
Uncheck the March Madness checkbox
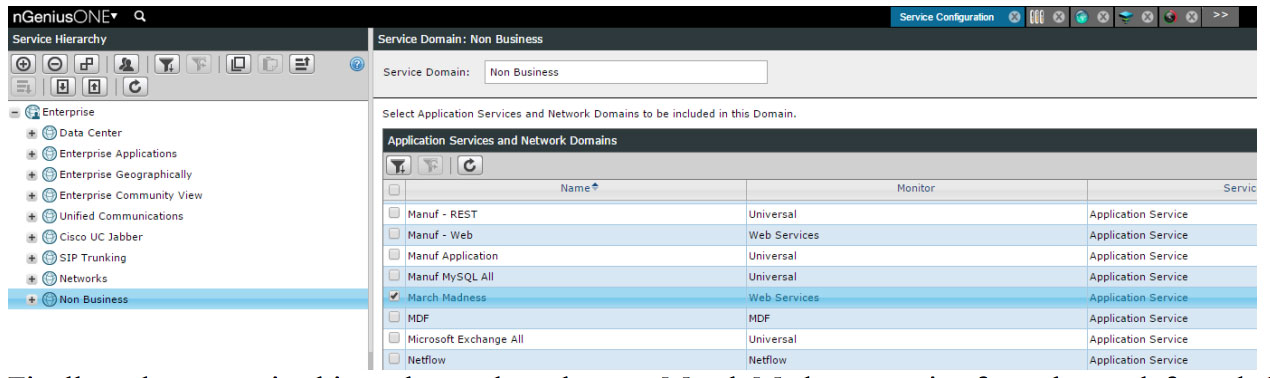pyautogui.click(x=394, y=297)
